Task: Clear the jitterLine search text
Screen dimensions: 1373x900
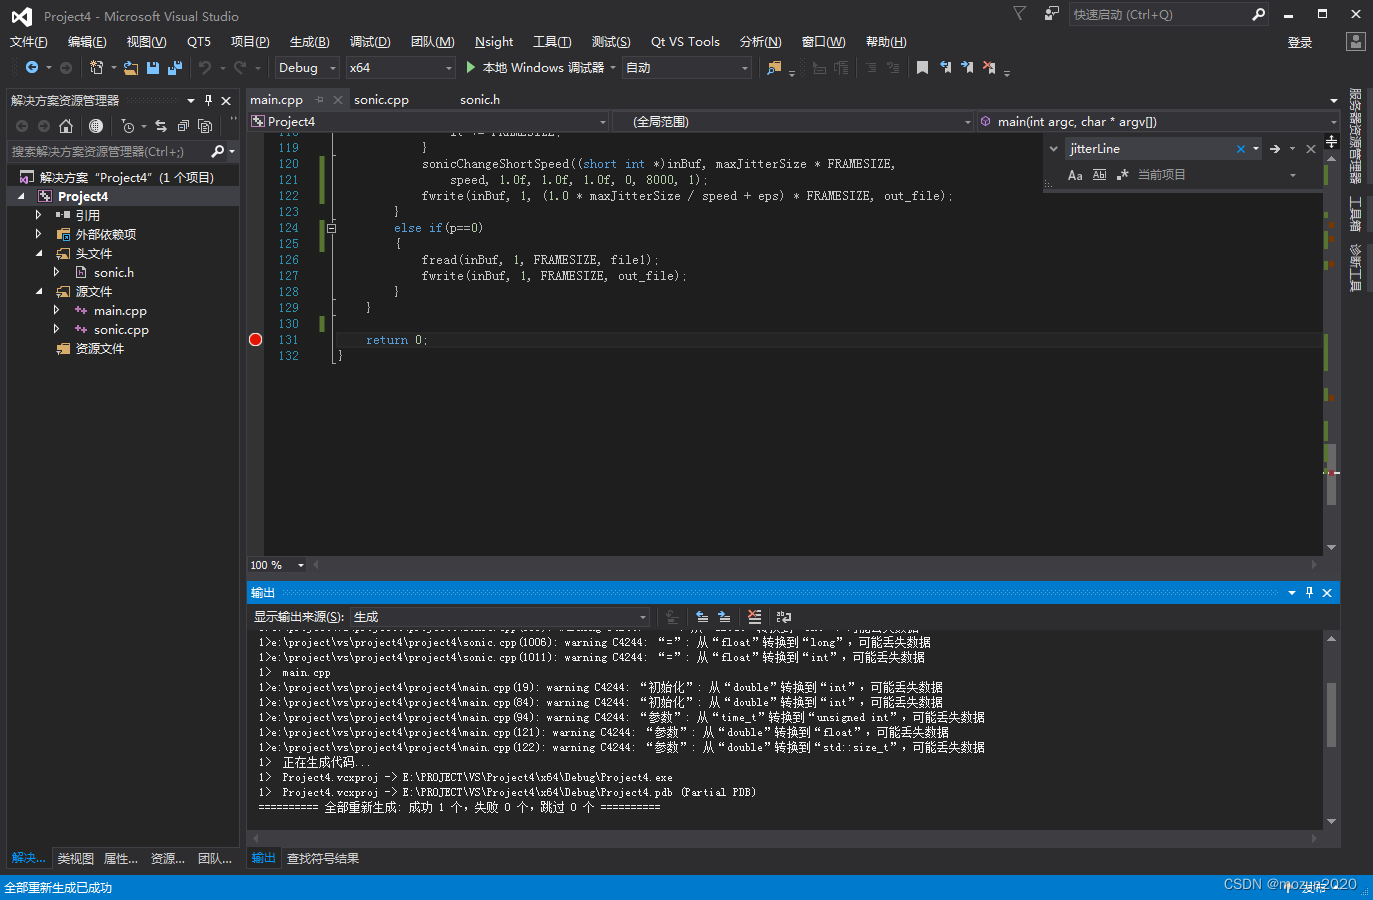Action: (x=1241, y=149)
